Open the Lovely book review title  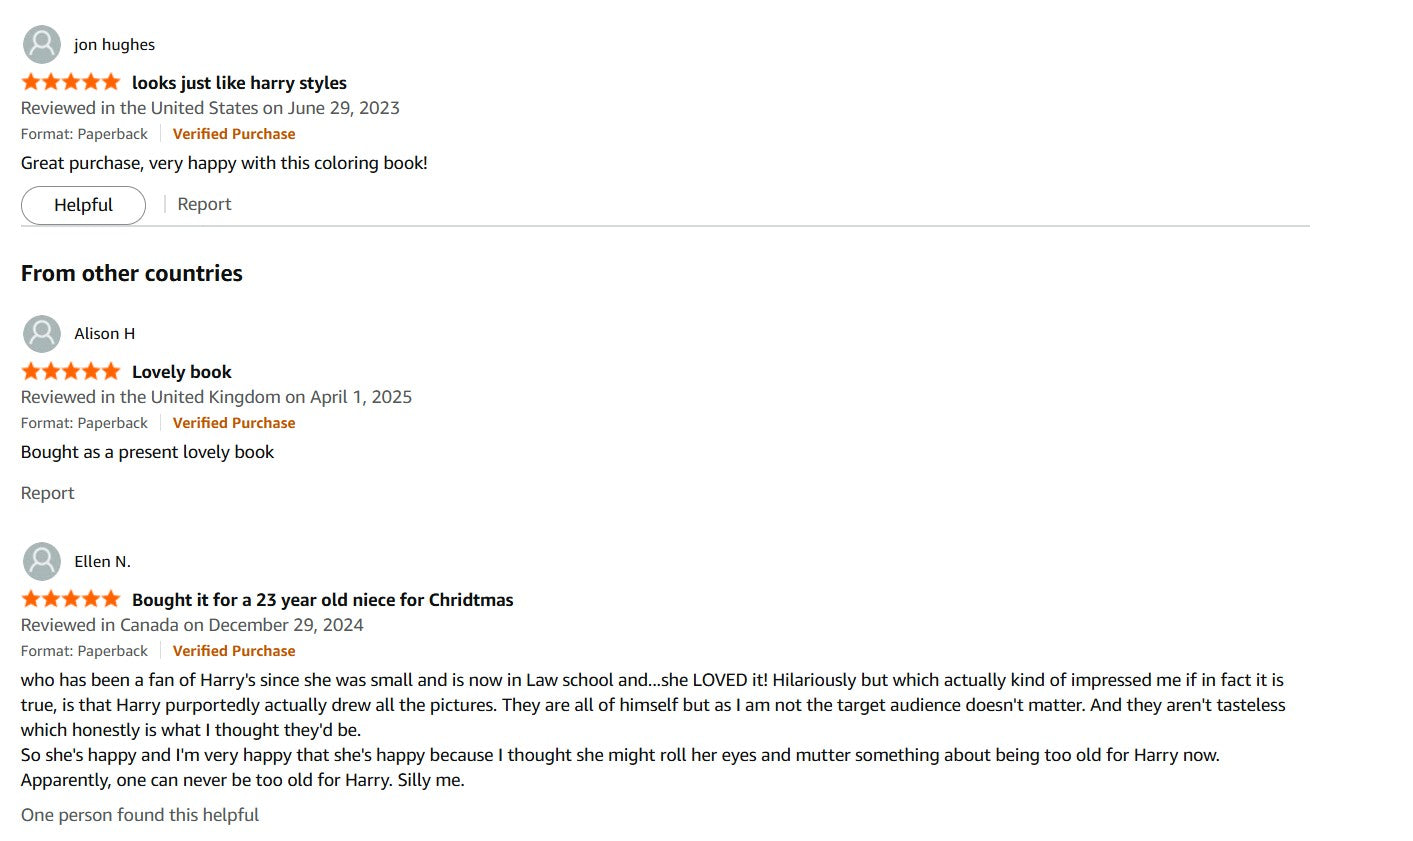[x=182, y=372]
